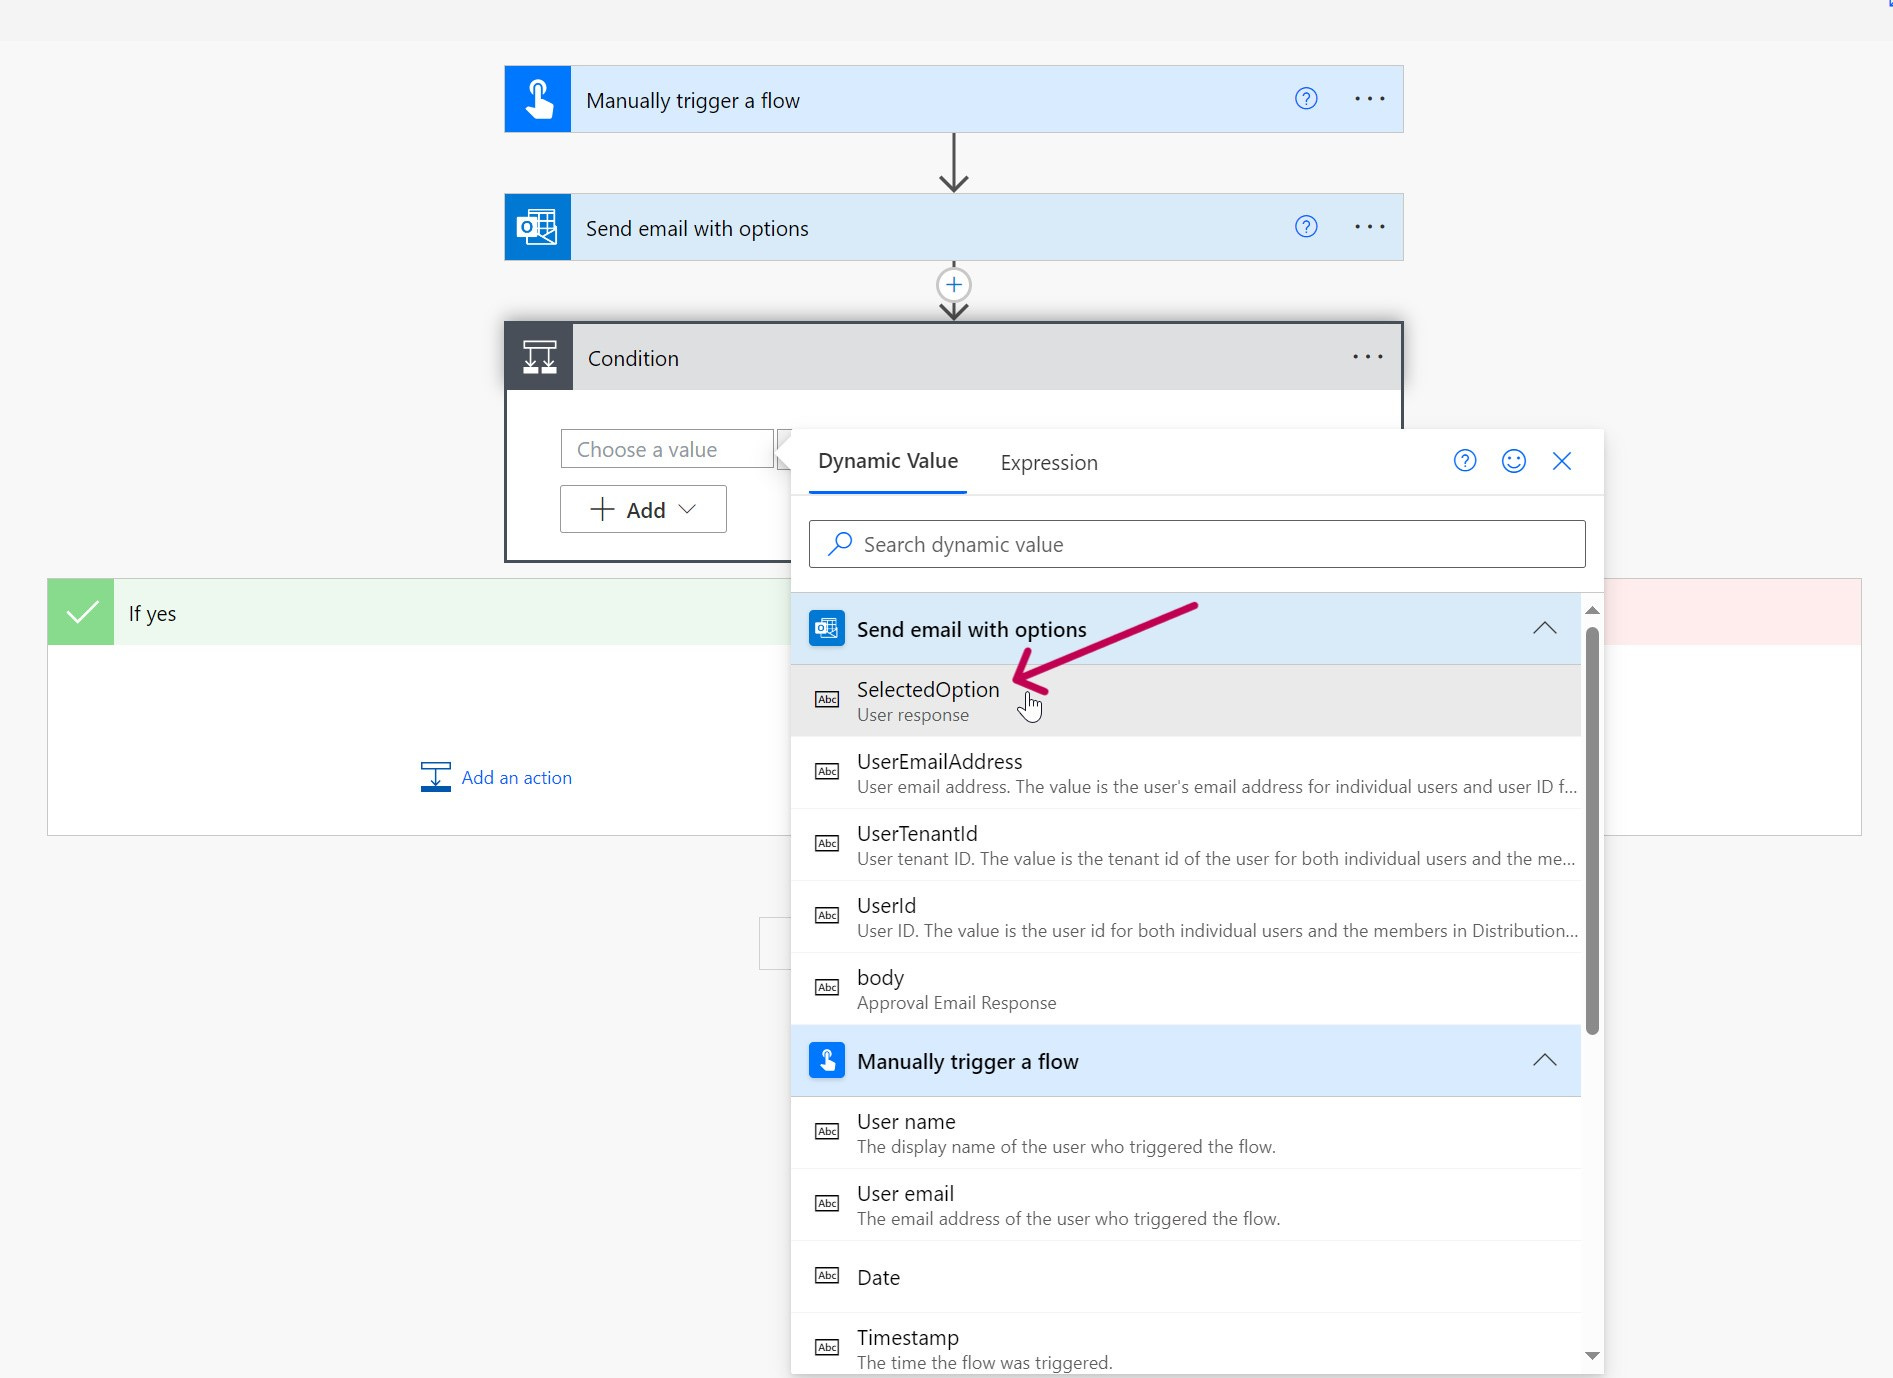Open the Add dropdown in Condition
1893x1378 pixels.
(643, 509)
